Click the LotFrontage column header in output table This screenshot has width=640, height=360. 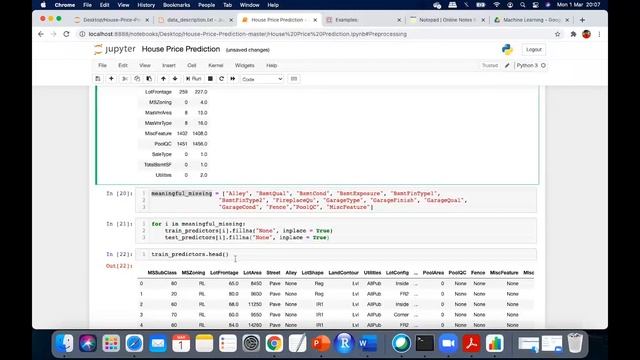[224, 273]
